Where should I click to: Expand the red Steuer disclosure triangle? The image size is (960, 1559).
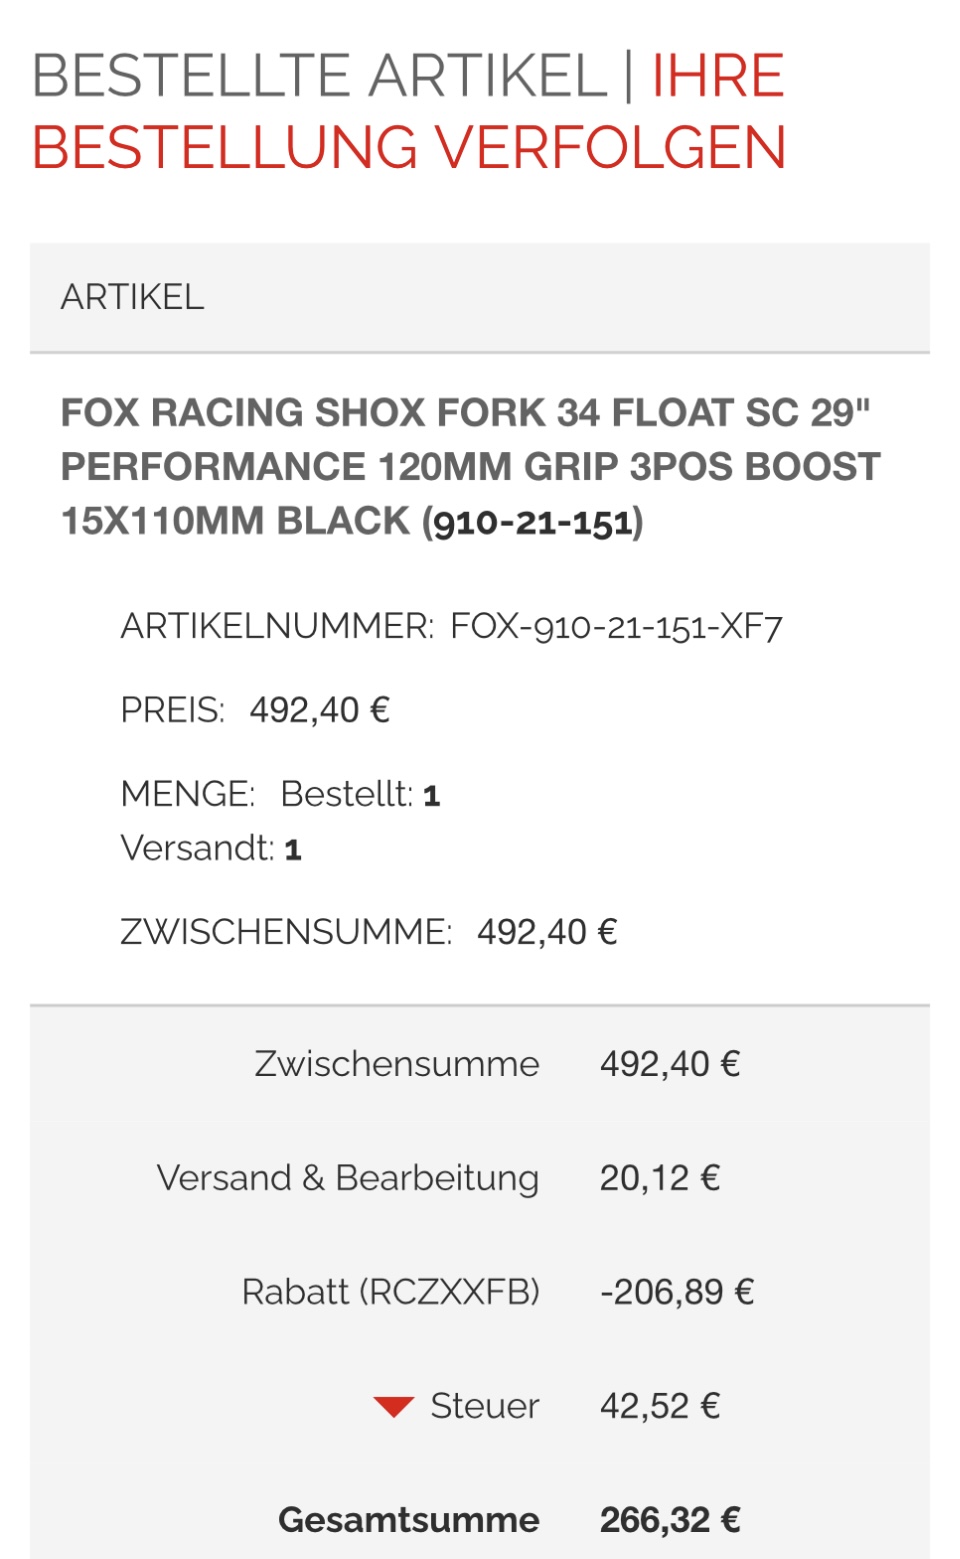(393, 1406)
